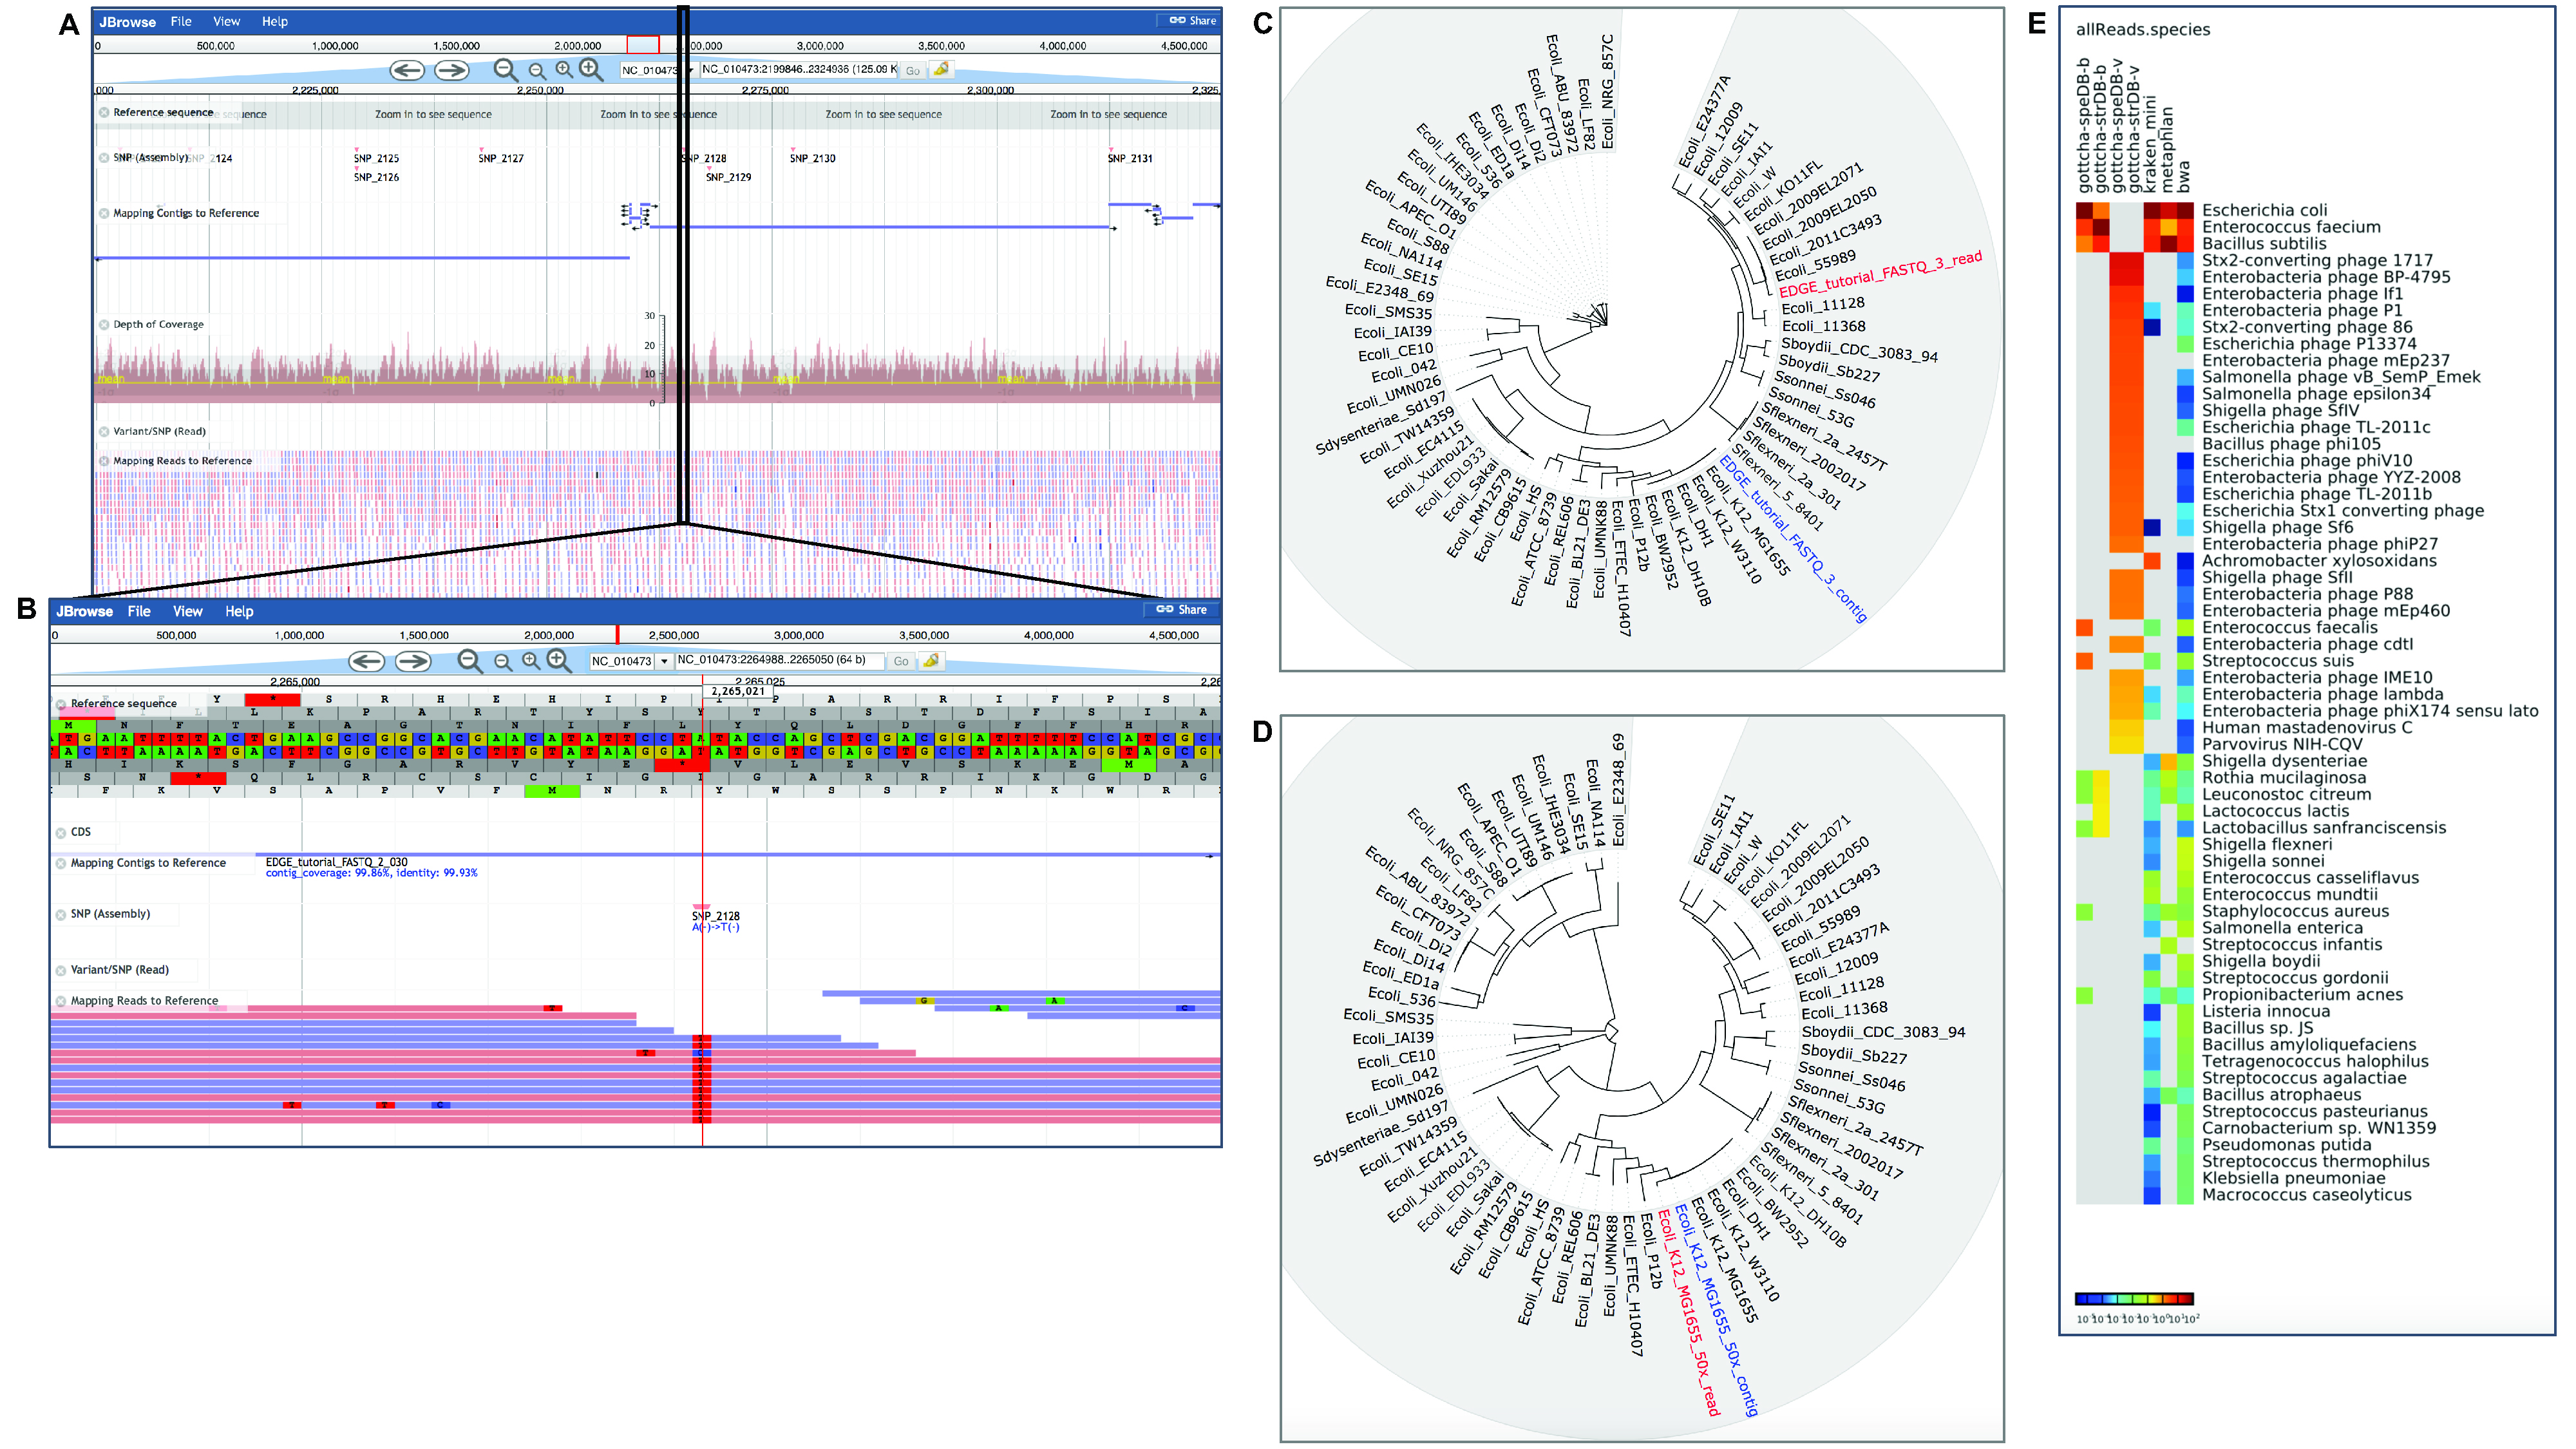Click red EDGE_tutorial_FASTQ_3_read label in tree C
Viewport: 2576px width, 1449px height.
pos(1881,274)
